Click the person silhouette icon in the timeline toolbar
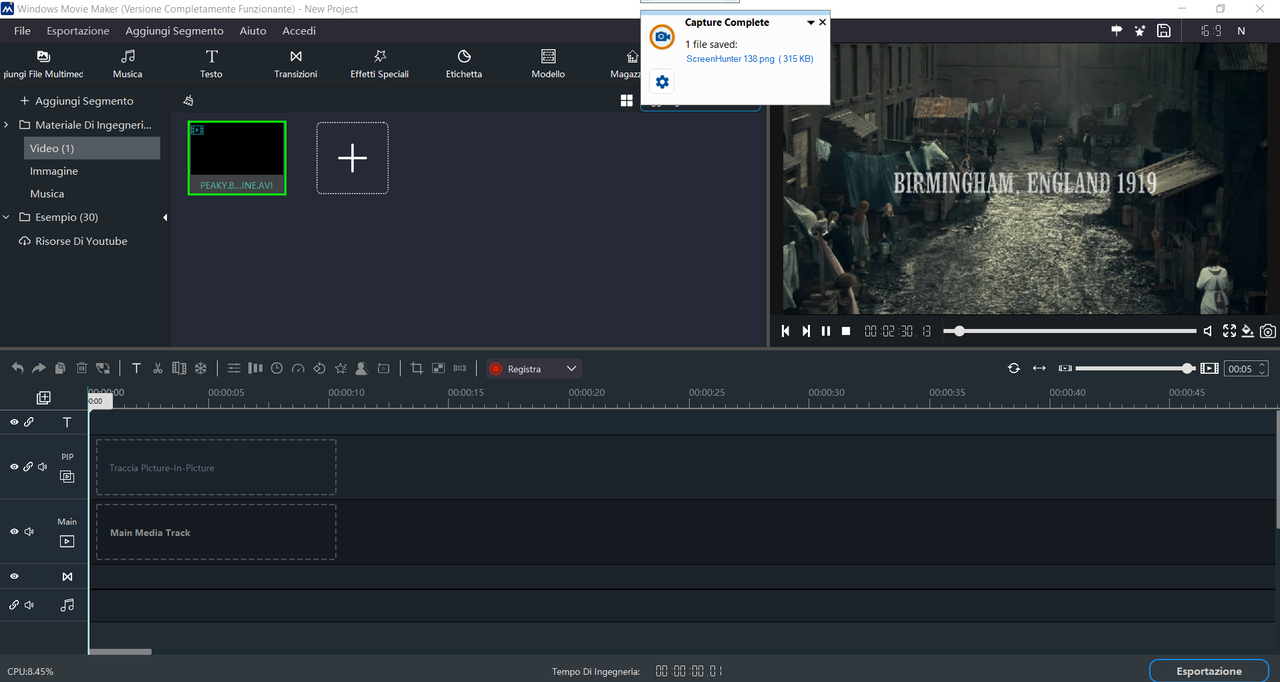1280x682 pixels. click(362, 368)
